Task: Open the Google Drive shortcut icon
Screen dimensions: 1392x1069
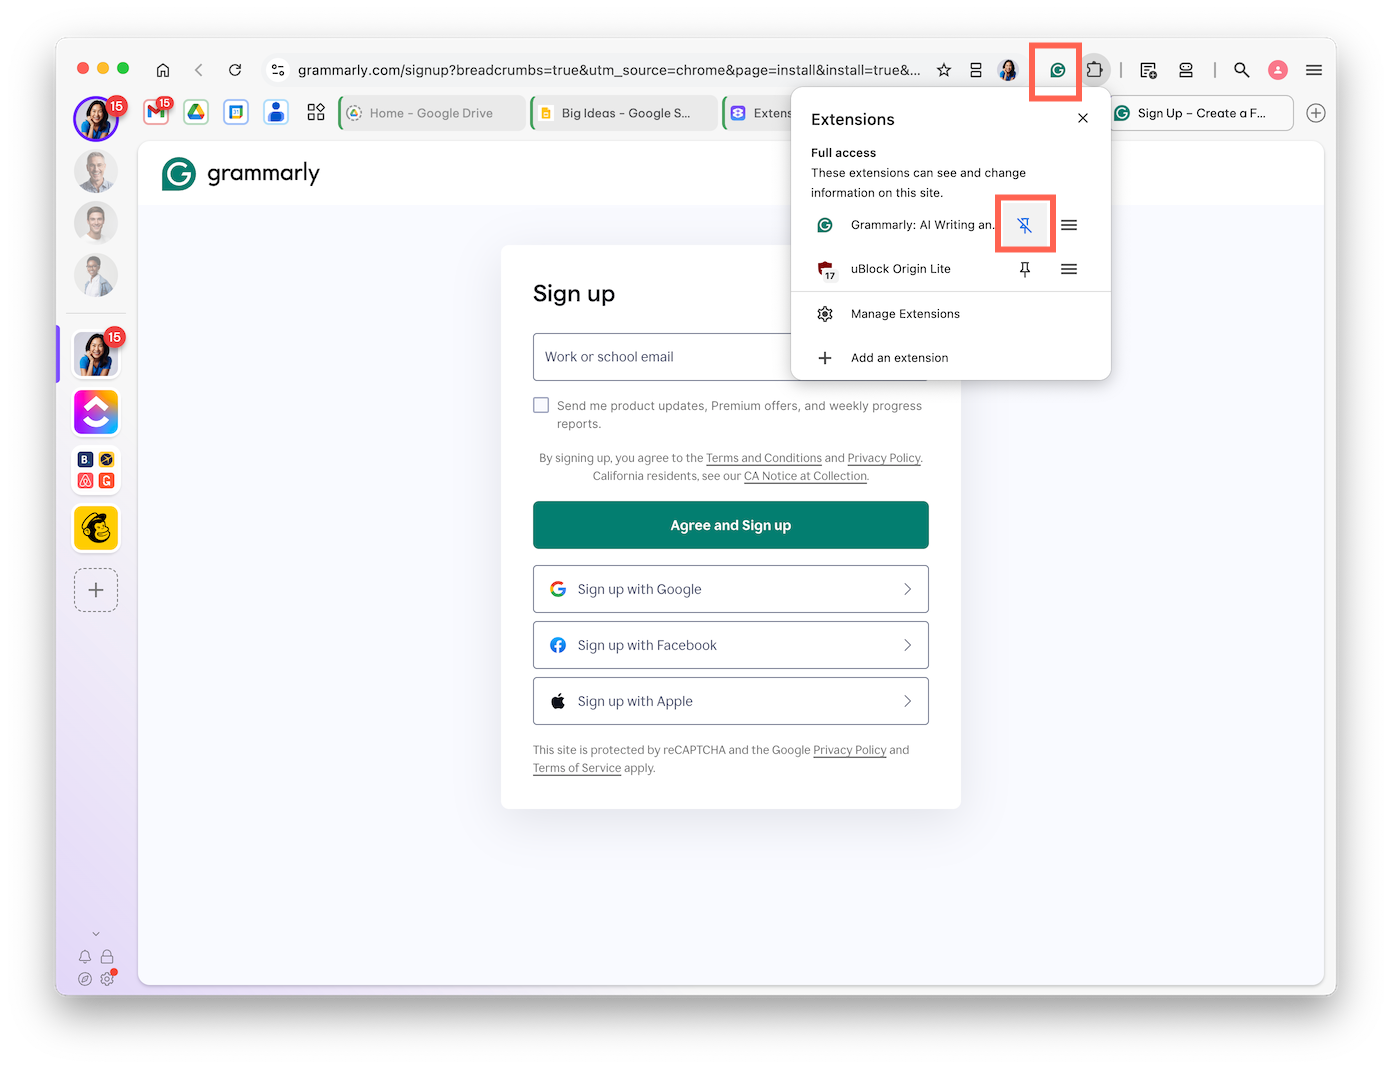Action: coord(196,112)
